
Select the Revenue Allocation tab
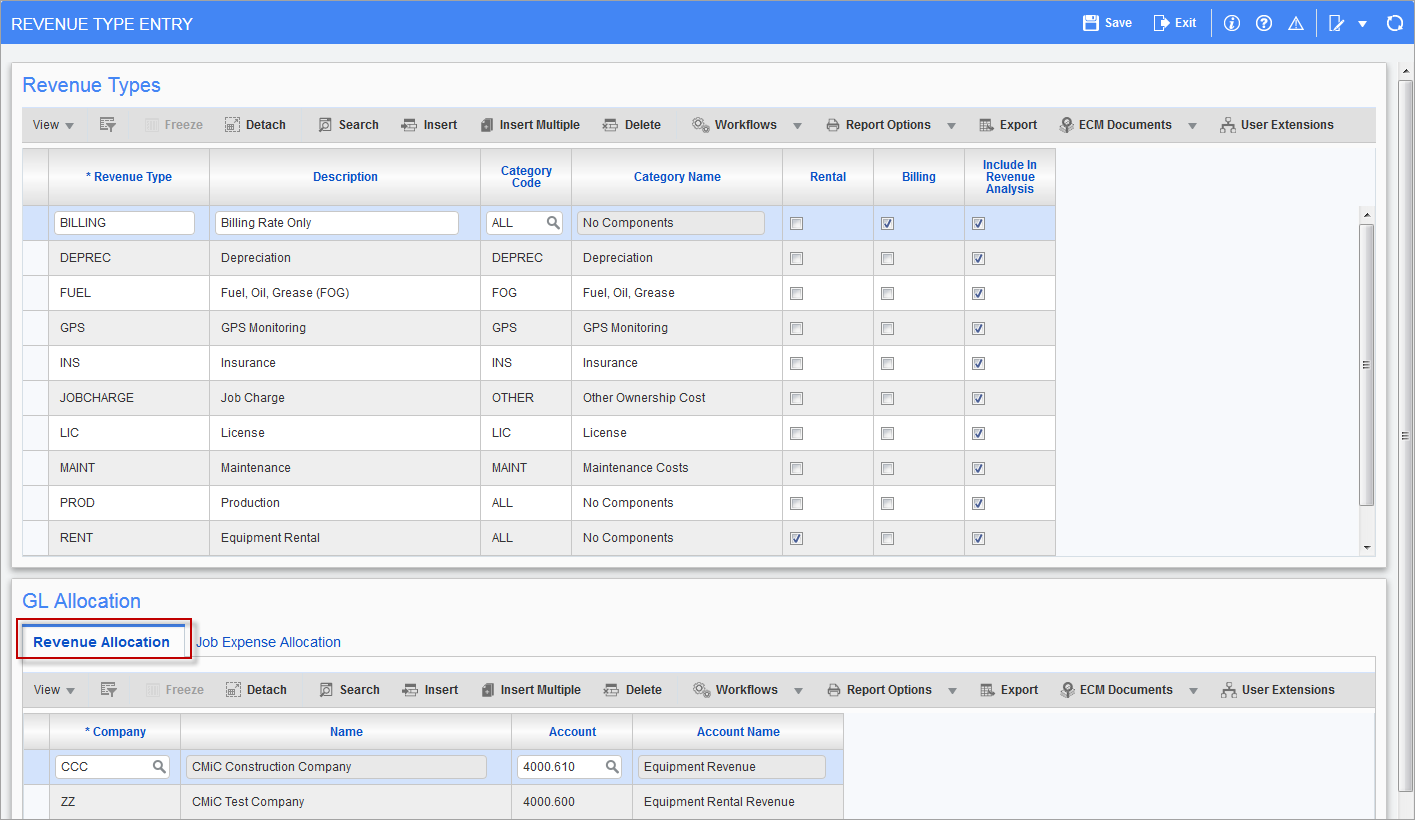tap(102, 642)
